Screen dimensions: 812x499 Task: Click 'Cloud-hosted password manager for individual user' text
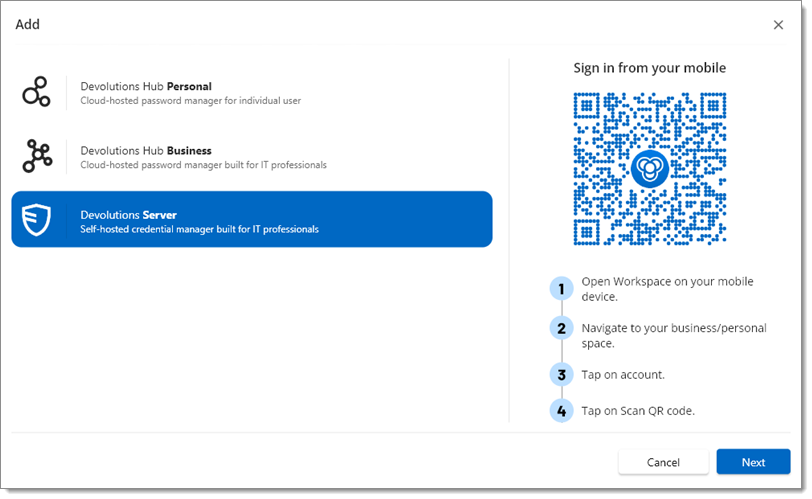coord(190,101)
